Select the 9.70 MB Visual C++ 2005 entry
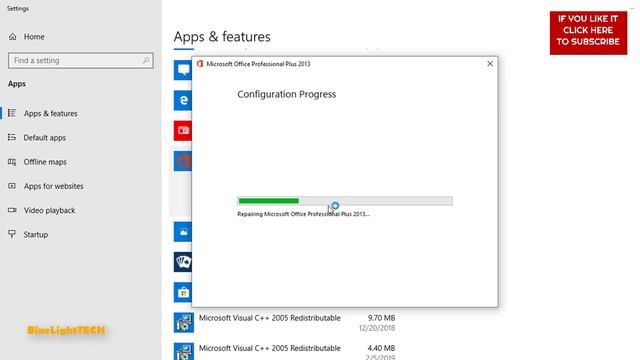Screen dimensions: 640x360 284,322
